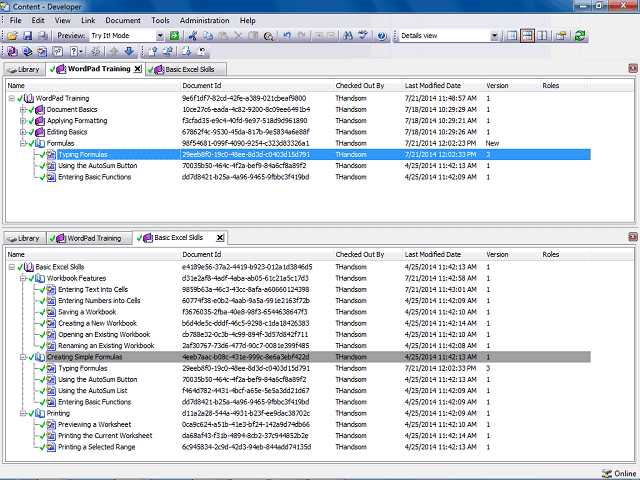Switch to Basic Excel Skills tab in upper pane
Viewport: 640px width, 480px height.
pos(186,69)
